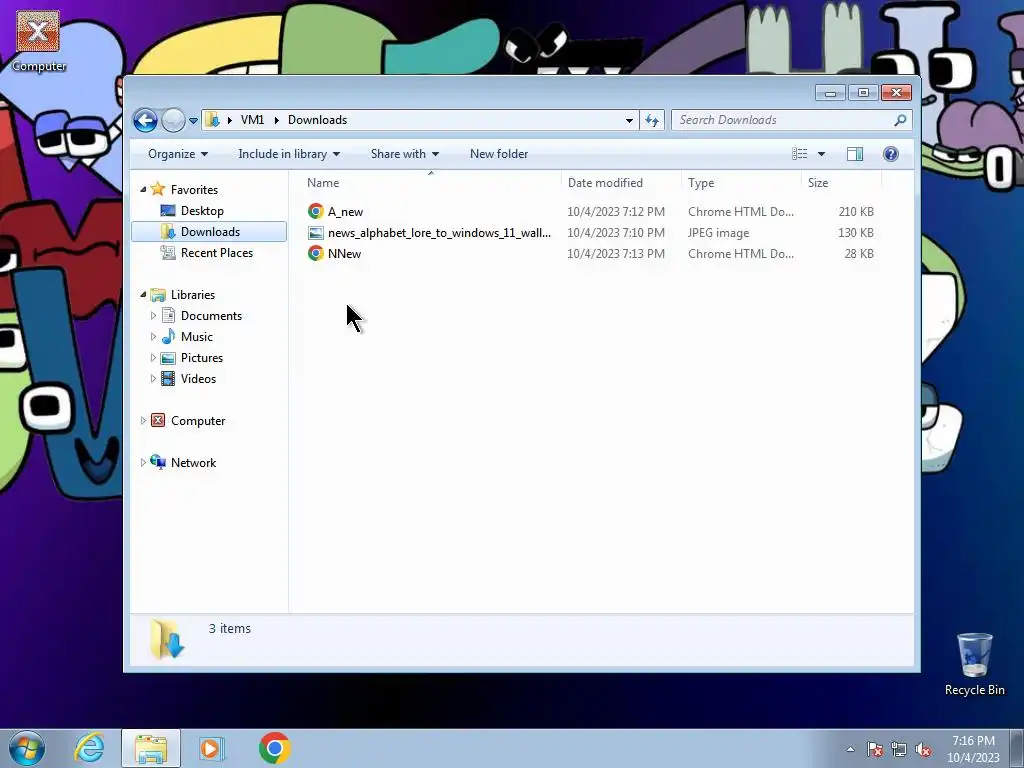This screenshot has width=1024, height=768.
Task: Create a New folder from toolbar
Action: (499, 154)
